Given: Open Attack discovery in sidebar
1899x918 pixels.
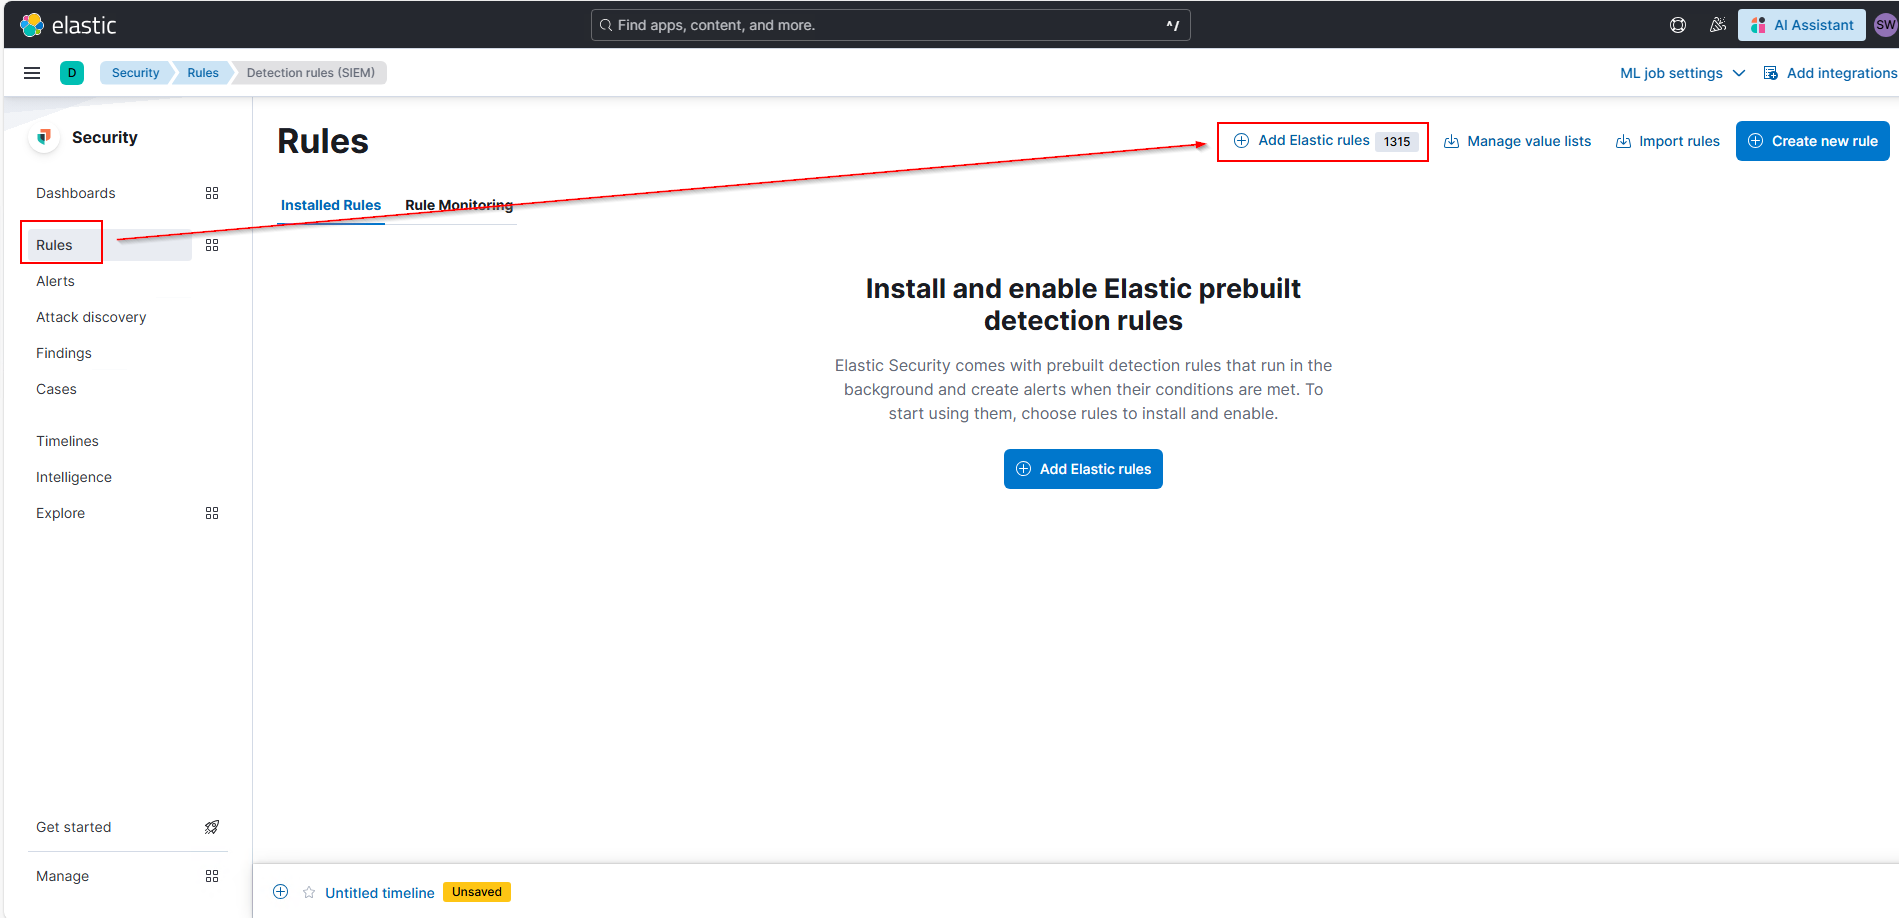Looking at the screenshot, I should (91, 317).
